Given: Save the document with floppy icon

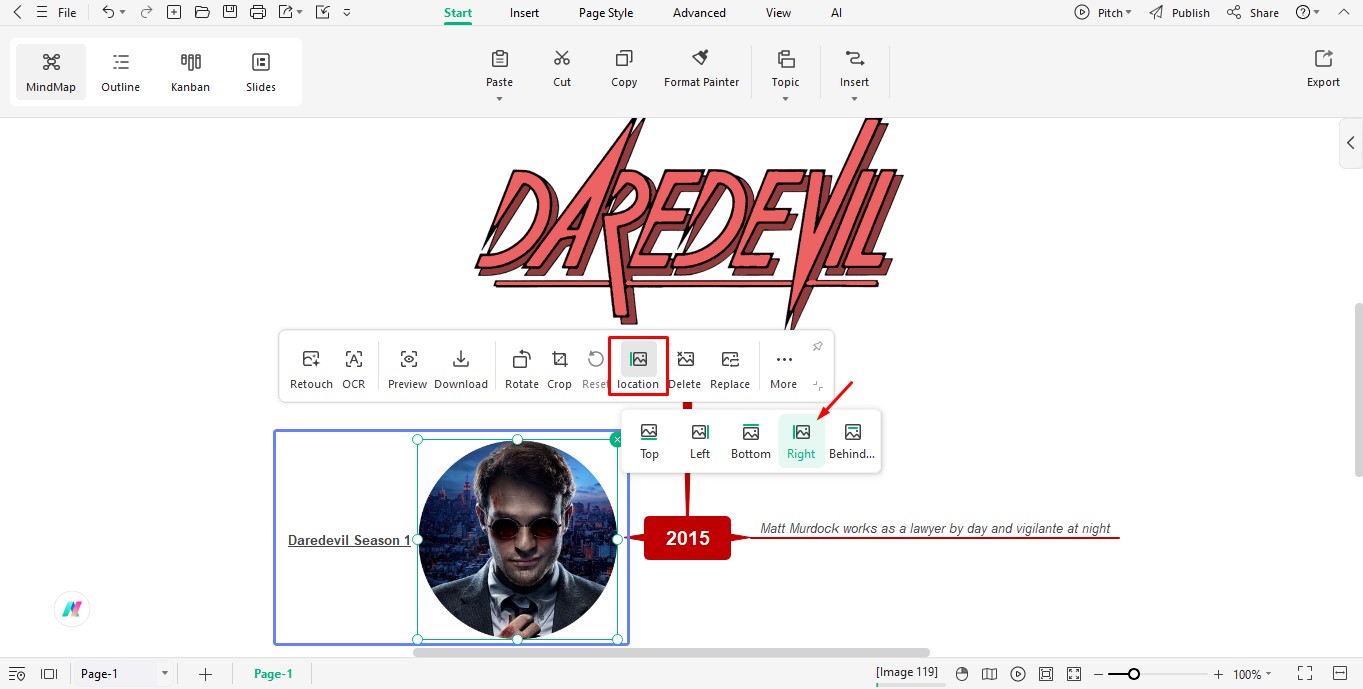Looking at the screenshot, I should pyautogui.click(x=230, y=13).
